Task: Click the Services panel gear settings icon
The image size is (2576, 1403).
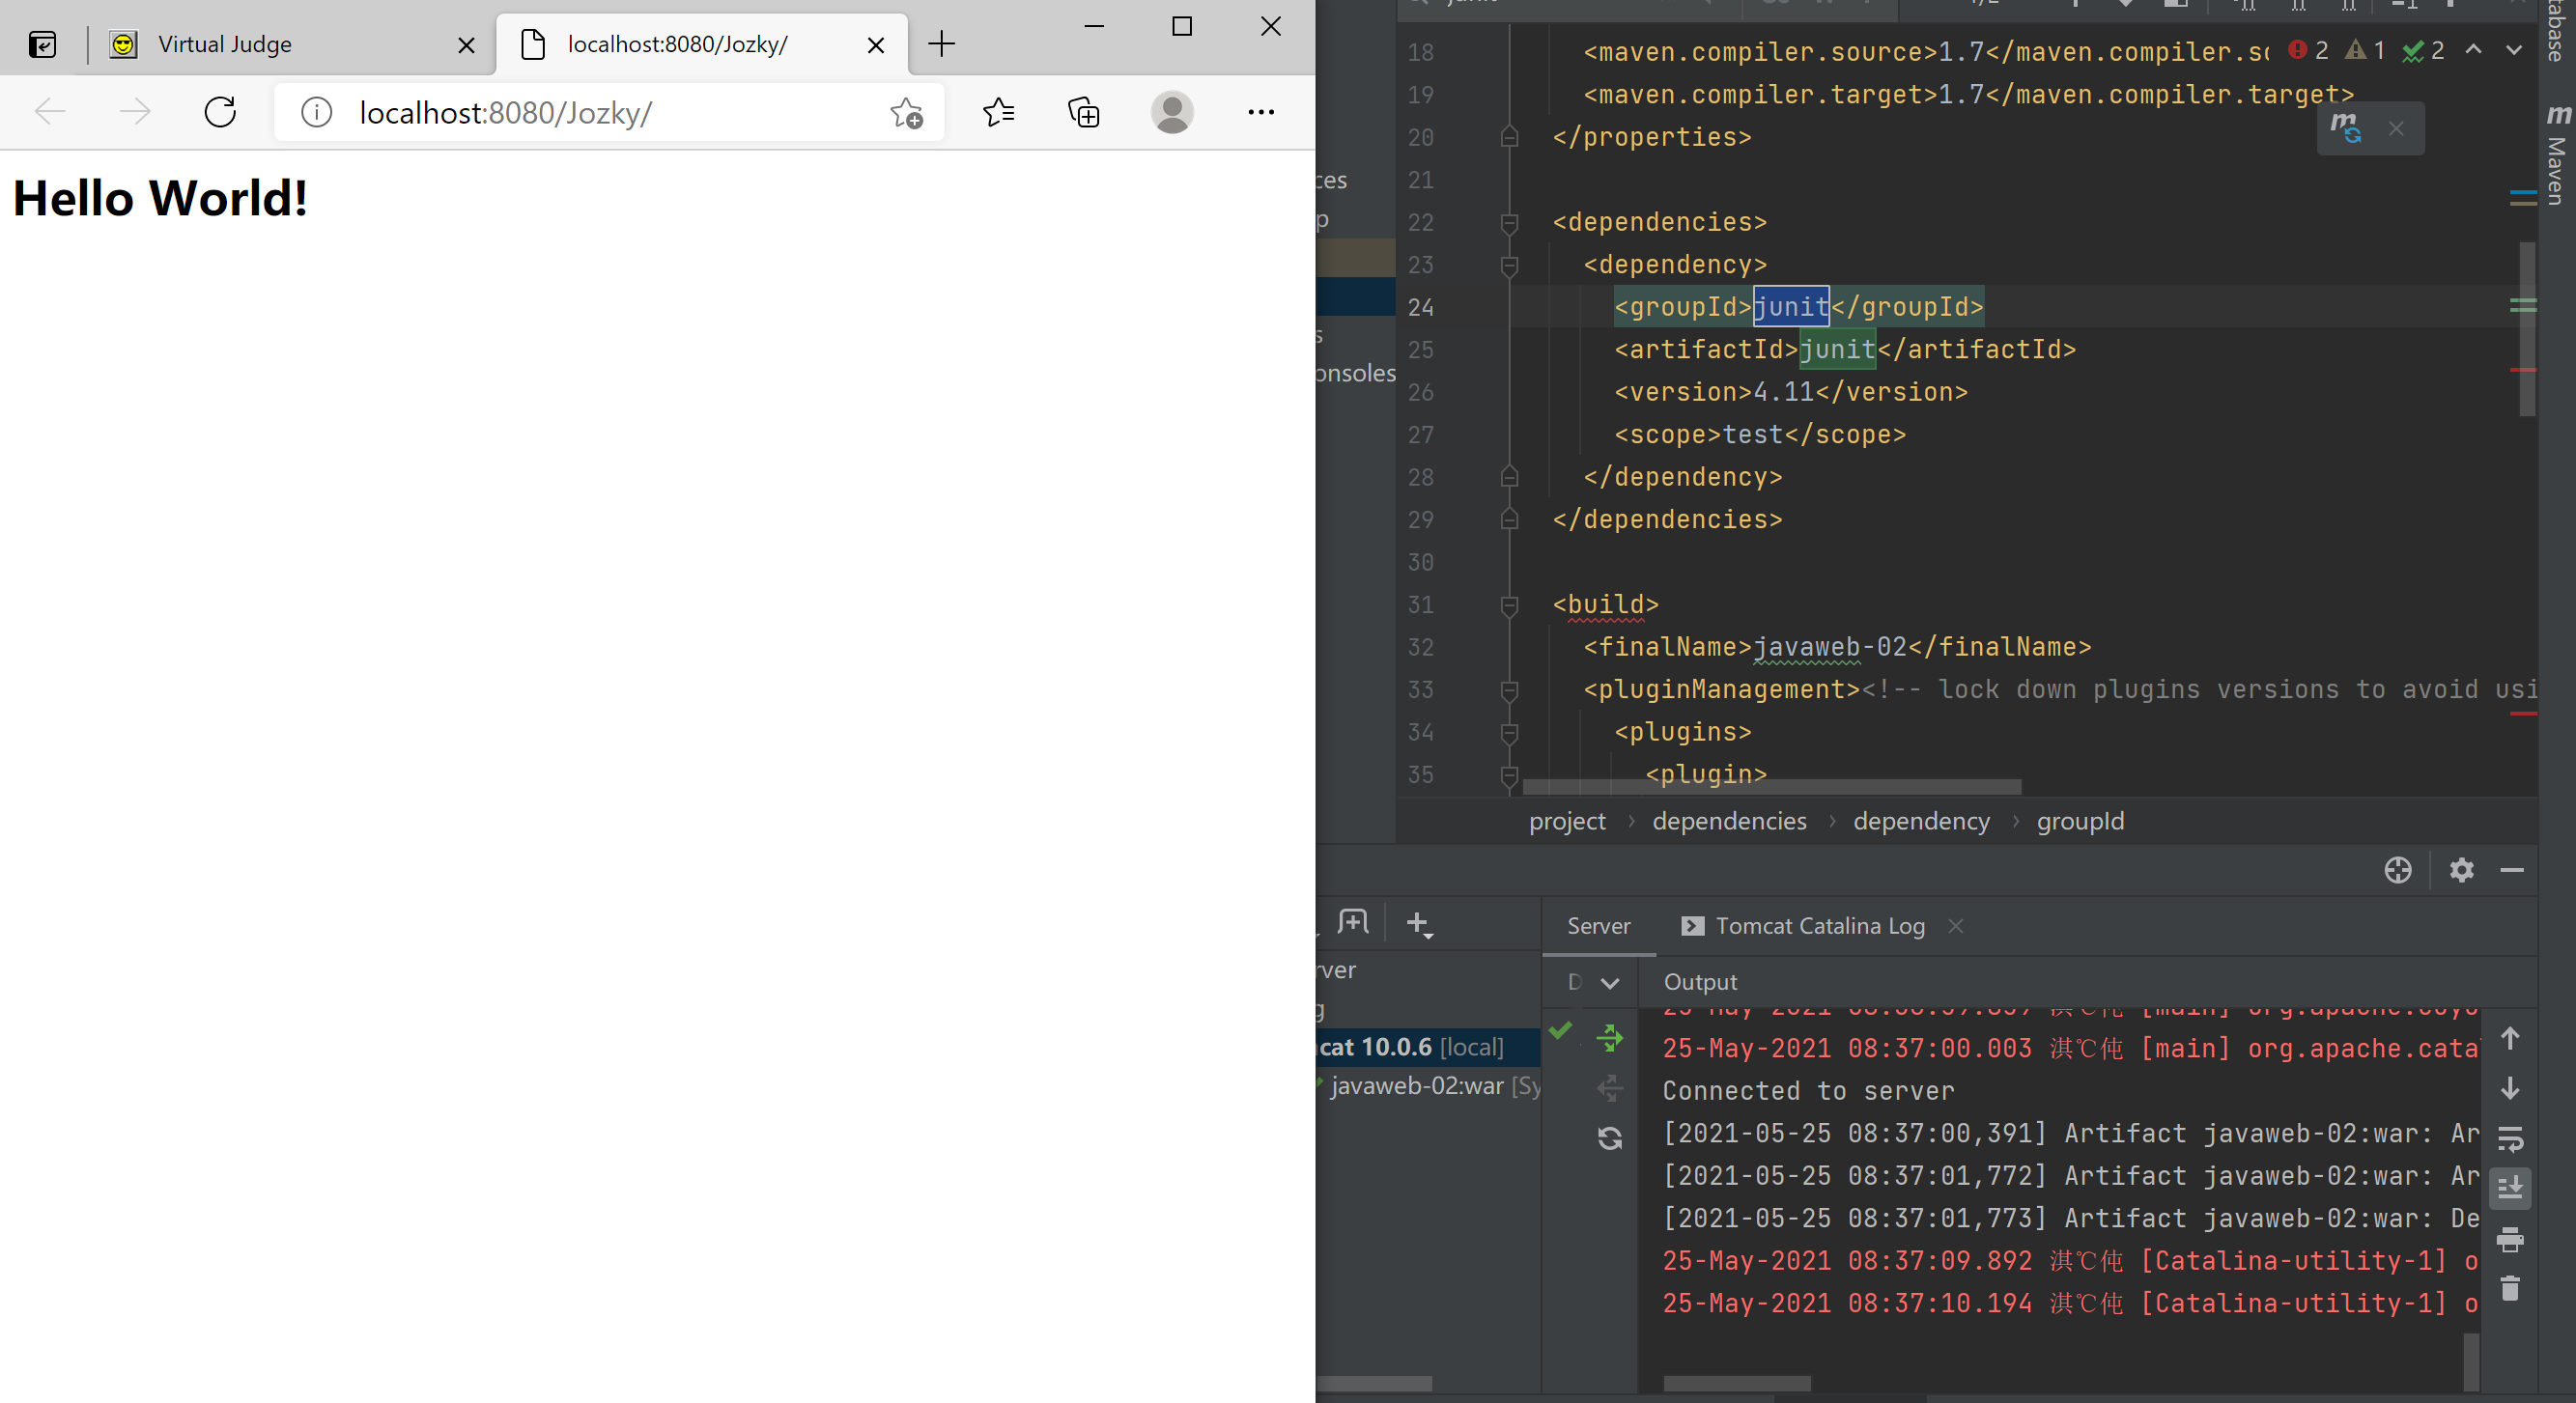Action: pos(2461,870)
